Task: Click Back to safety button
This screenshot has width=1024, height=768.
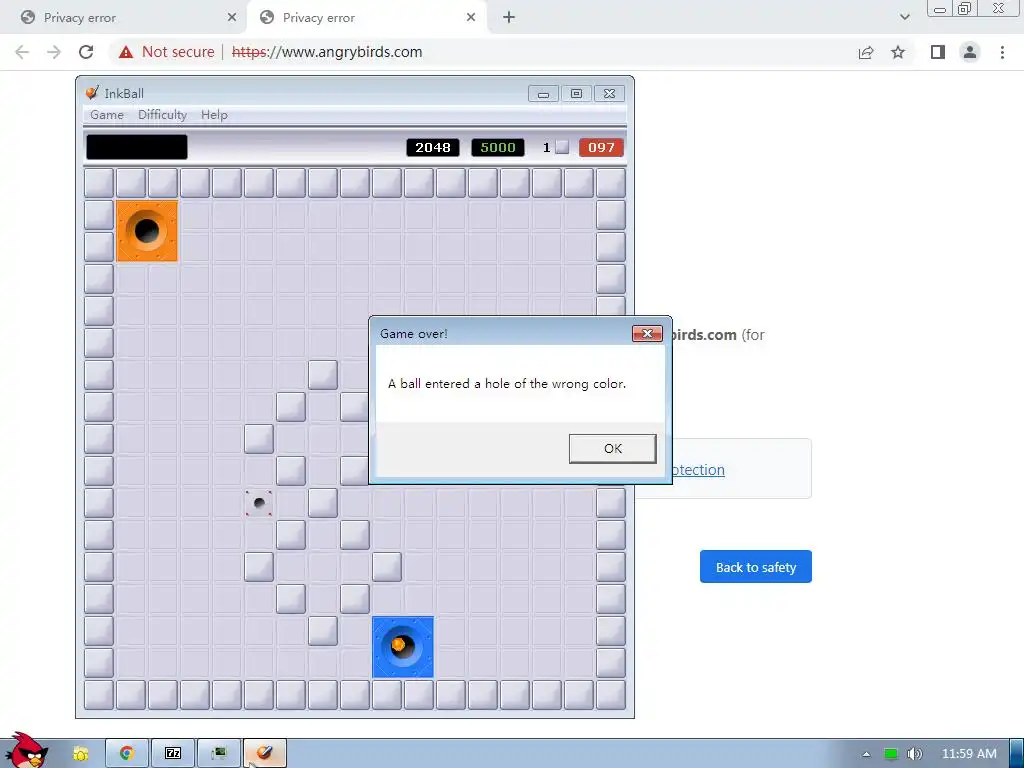Action: [x=756, y=567]
